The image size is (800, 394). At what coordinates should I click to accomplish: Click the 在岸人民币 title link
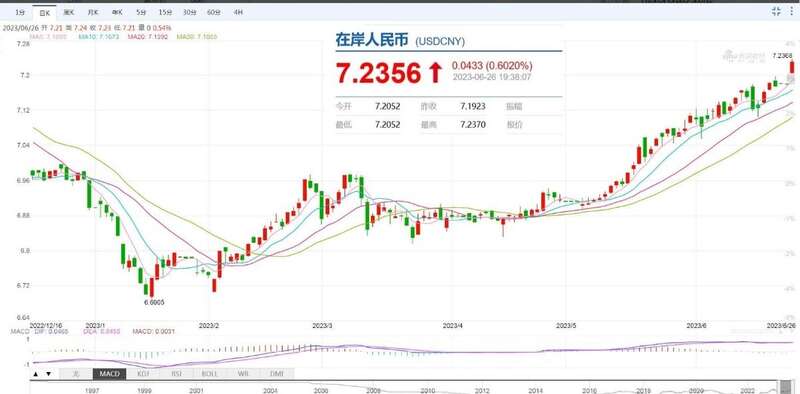(x=372, y=40)
